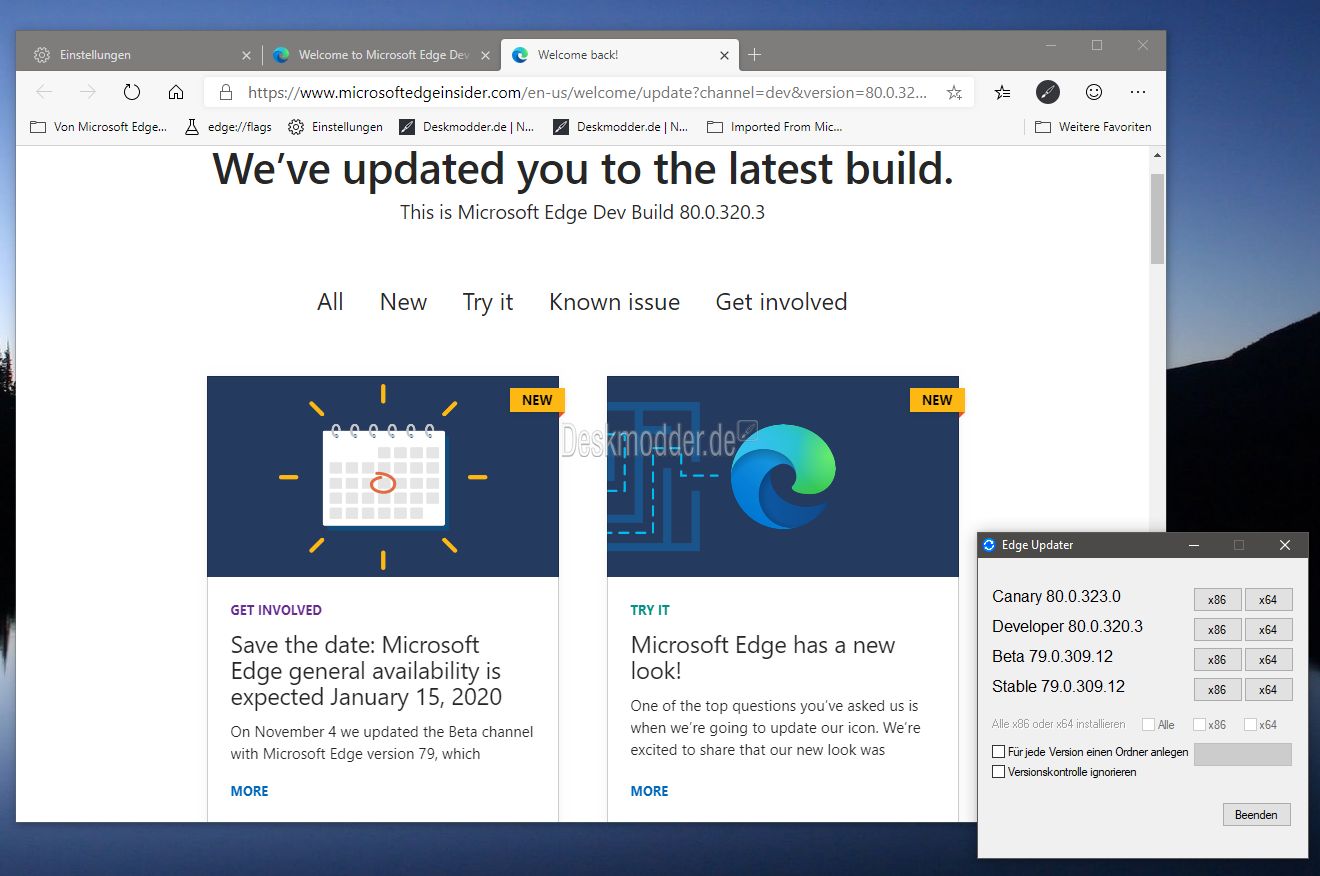Image resolution: width=1320 pixels, height=876 pixels.
Task: Expand the Weitere Favoriten folder
Action: (1093, 127)
